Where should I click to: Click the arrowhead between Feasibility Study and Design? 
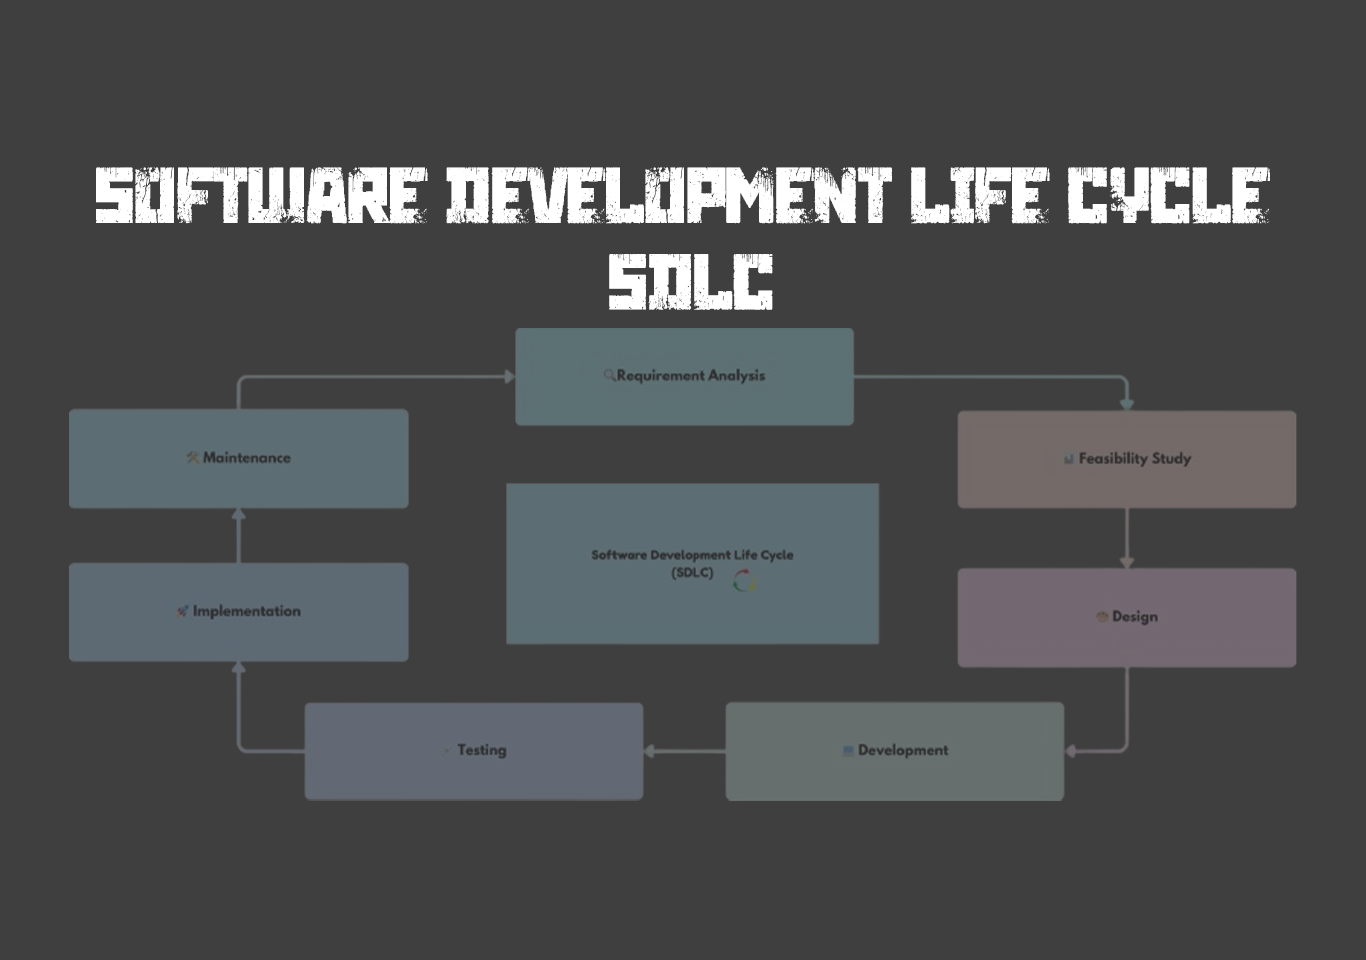pos(1126,563)
